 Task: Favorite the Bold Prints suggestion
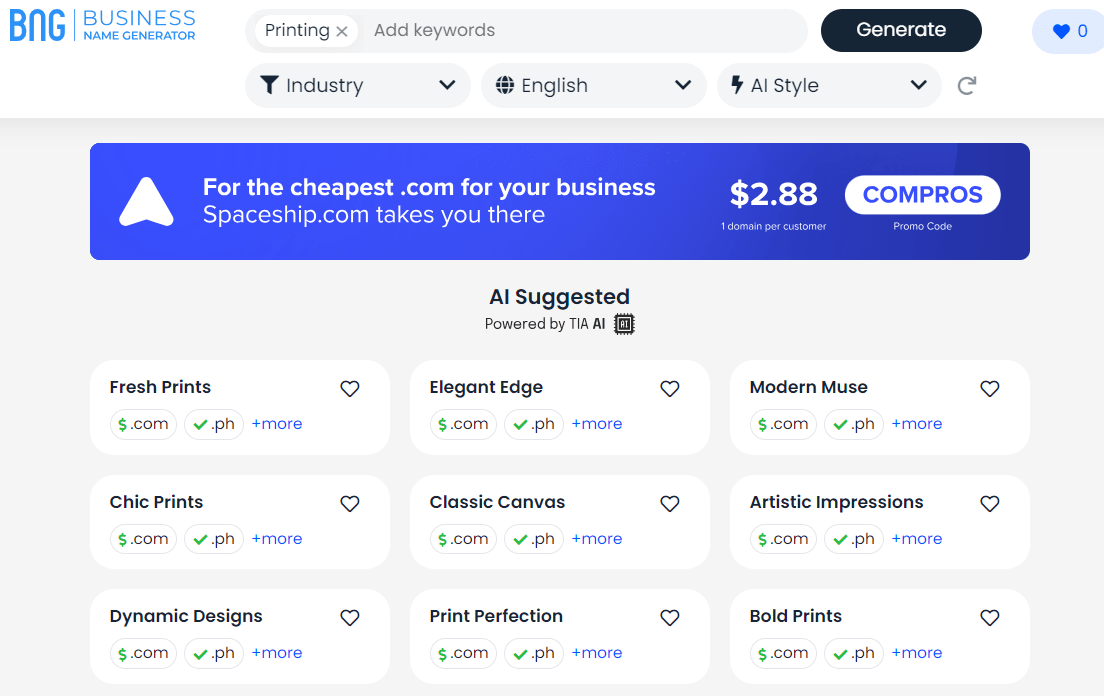[989, 617]
